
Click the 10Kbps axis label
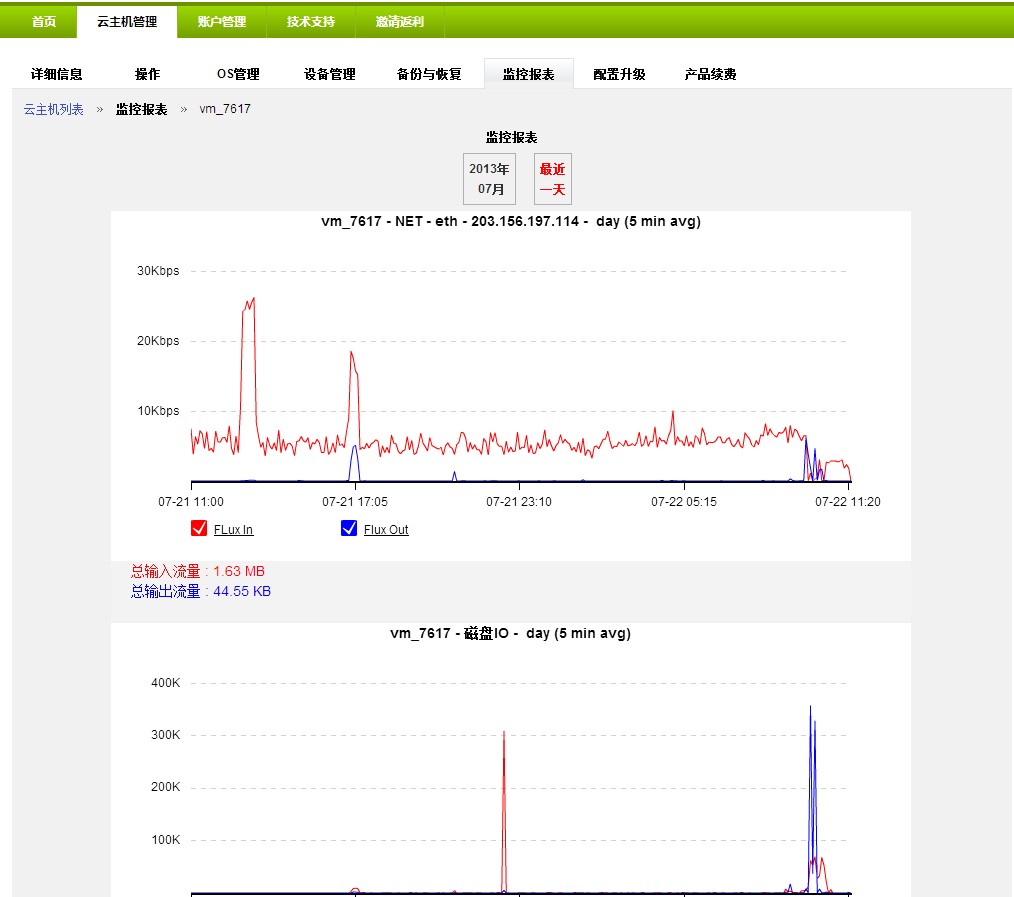[158, 411]
